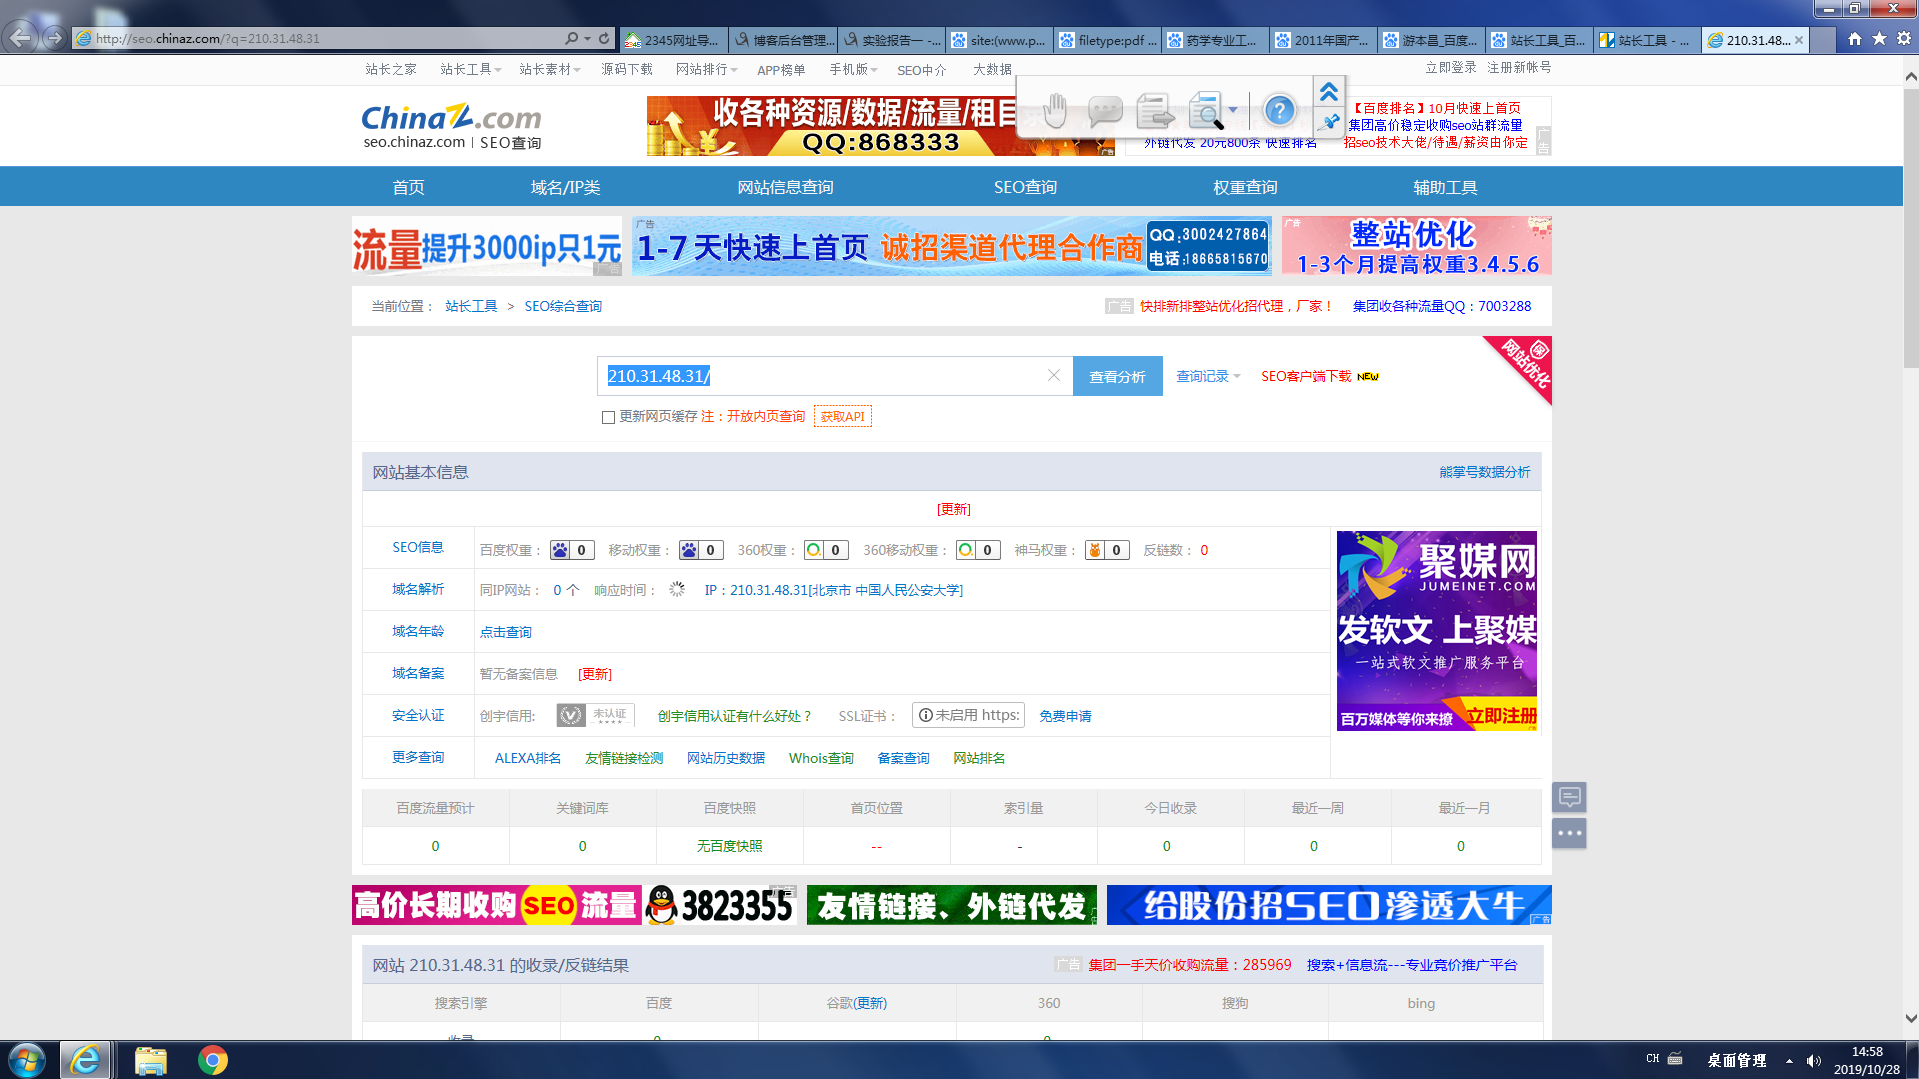
Task: Open the Whois查询 link
Action: pos(821,758)
